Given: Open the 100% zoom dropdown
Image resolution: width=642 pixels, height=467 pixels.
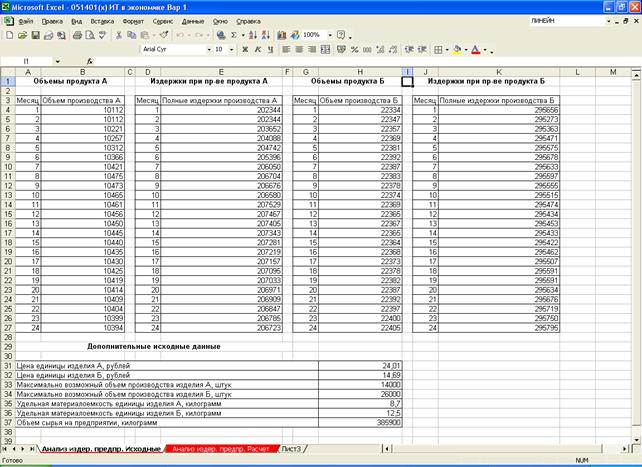Looking at the screenshot, I should click(327, 35).
